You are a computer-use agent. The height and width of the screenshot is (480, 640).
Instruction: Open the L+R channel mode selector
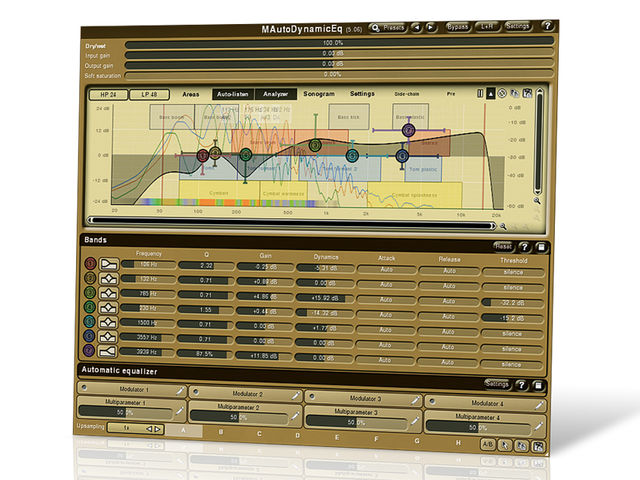[x=487, y=26]
